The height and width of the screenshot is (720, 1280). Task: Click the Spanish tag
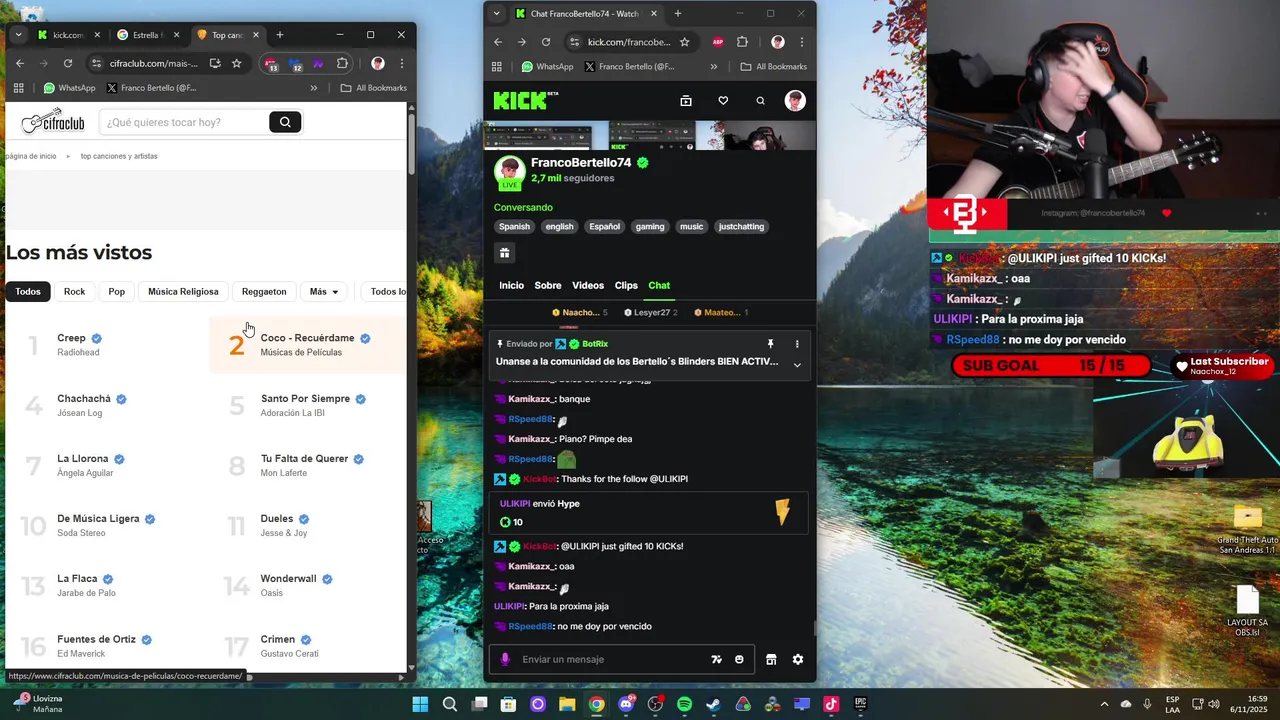[x=514, y=227]
